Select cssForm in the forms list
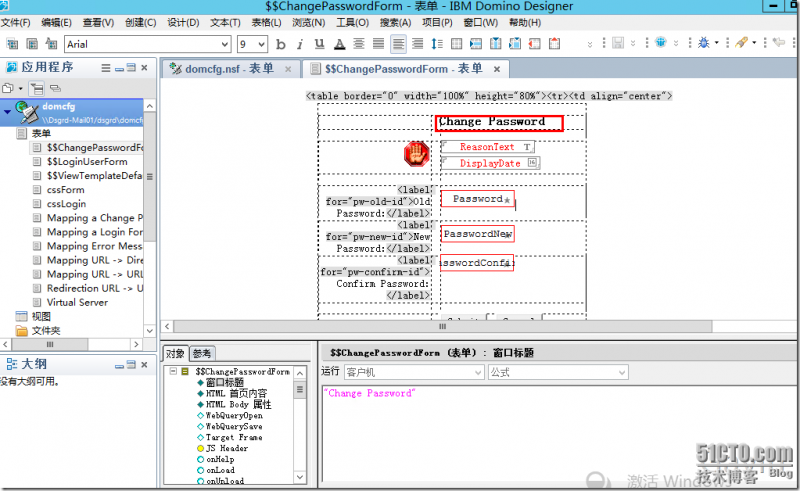Viewport: 800px width, 491px height. point(66,190)
